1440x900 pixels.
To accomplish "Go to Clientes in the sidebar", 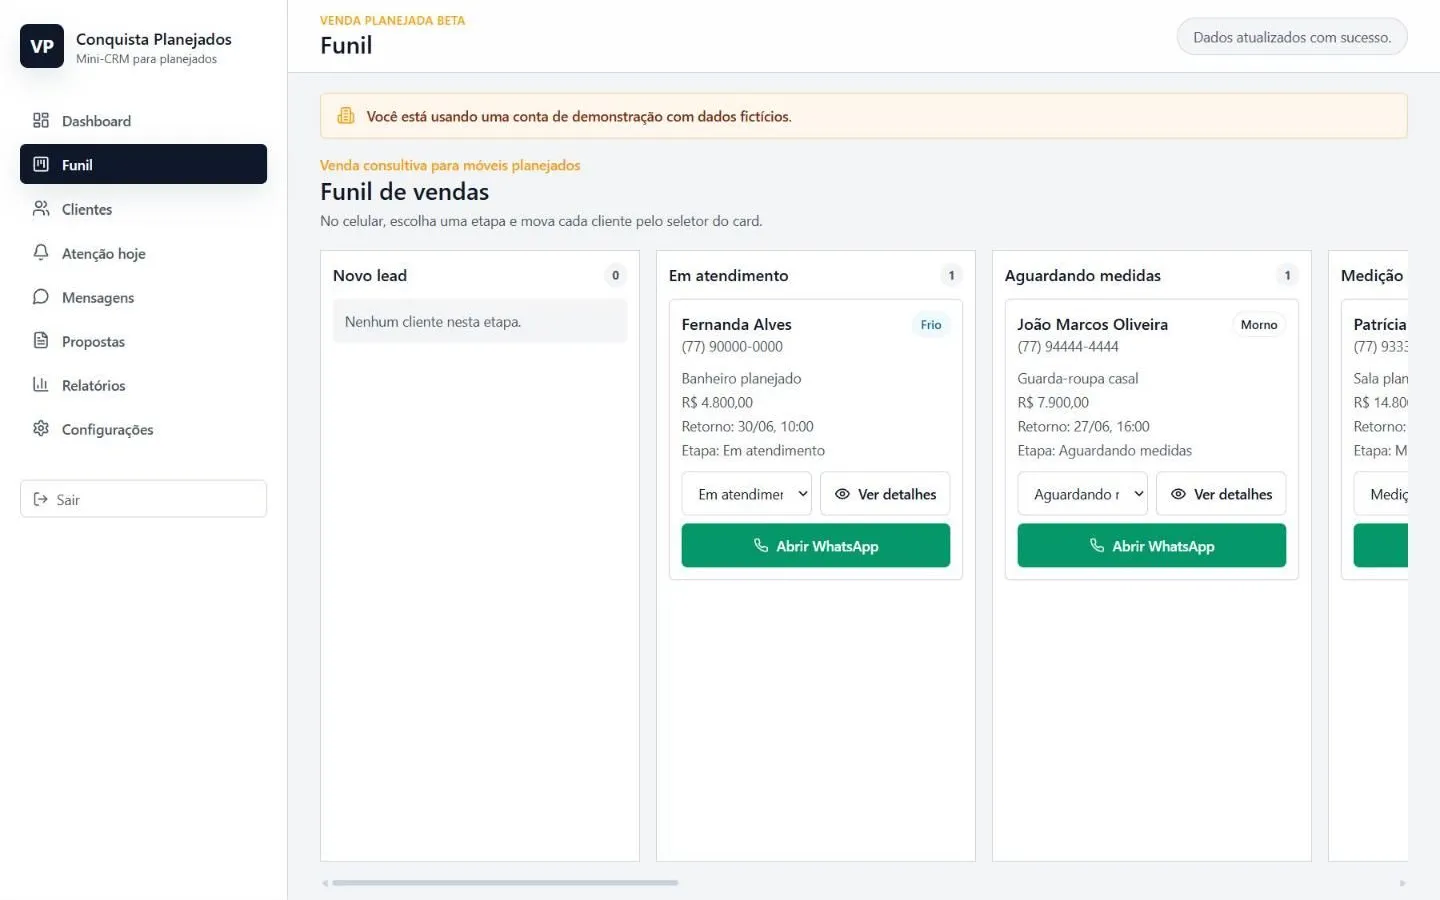I will (143, 209).
